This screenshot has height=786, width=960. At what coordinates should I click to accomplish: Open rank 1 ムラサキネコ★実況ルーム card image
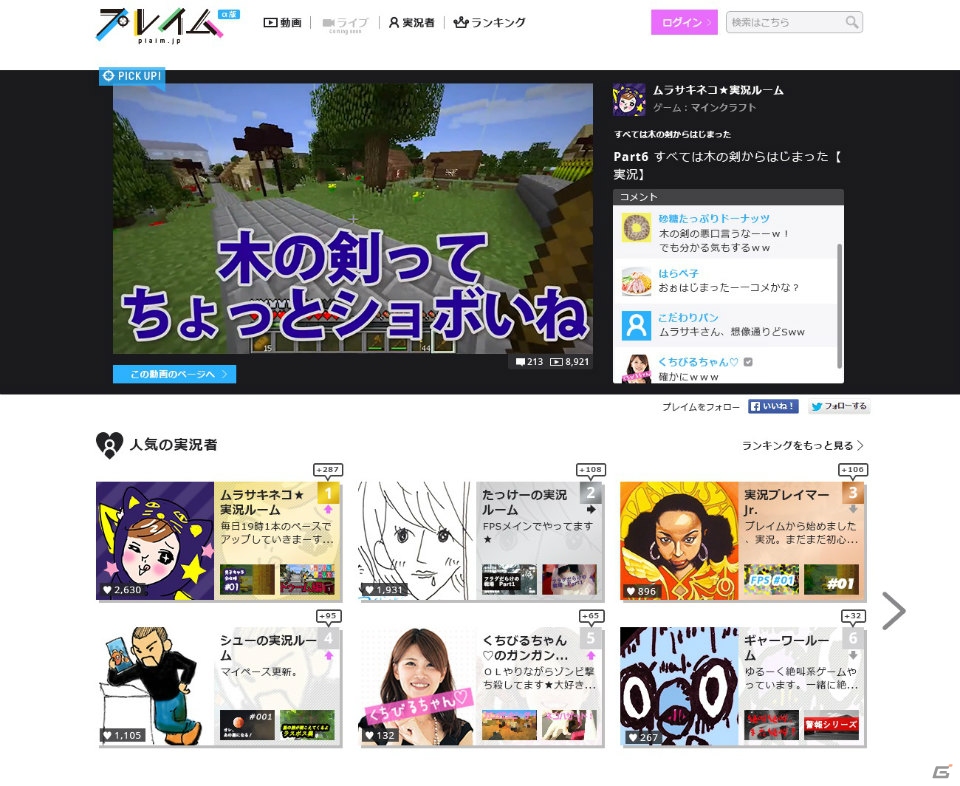(x=155, y=541)
